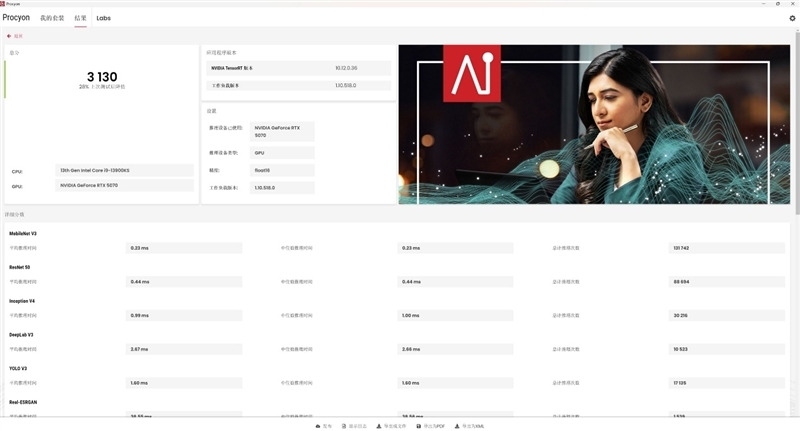This screenshot has width=800, height=431.
Task: Click the NVIDIA TensorRT version row
Action: pyautogui.click(x=299, y=68)
